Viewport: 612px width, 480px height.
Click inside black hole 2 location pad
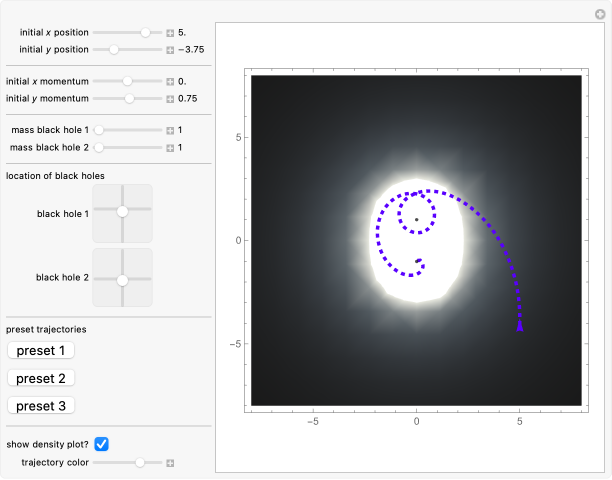click(x=122, y=277)
